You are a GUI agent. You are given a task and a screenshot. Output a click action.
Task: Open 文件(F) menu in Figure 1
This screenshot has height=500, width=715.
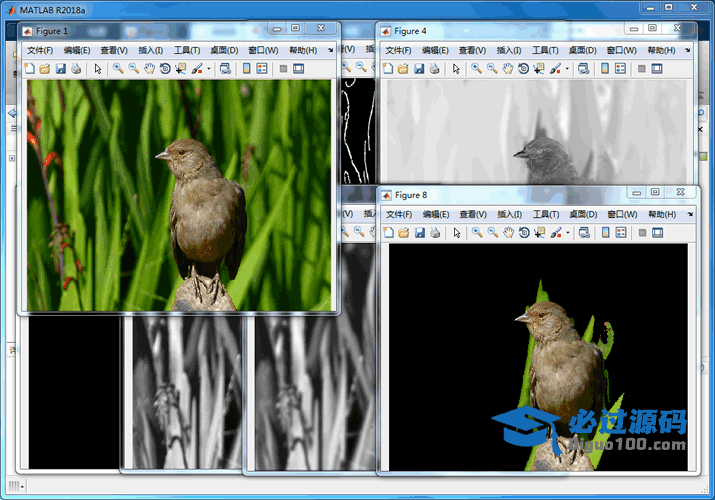coord(40,50)
